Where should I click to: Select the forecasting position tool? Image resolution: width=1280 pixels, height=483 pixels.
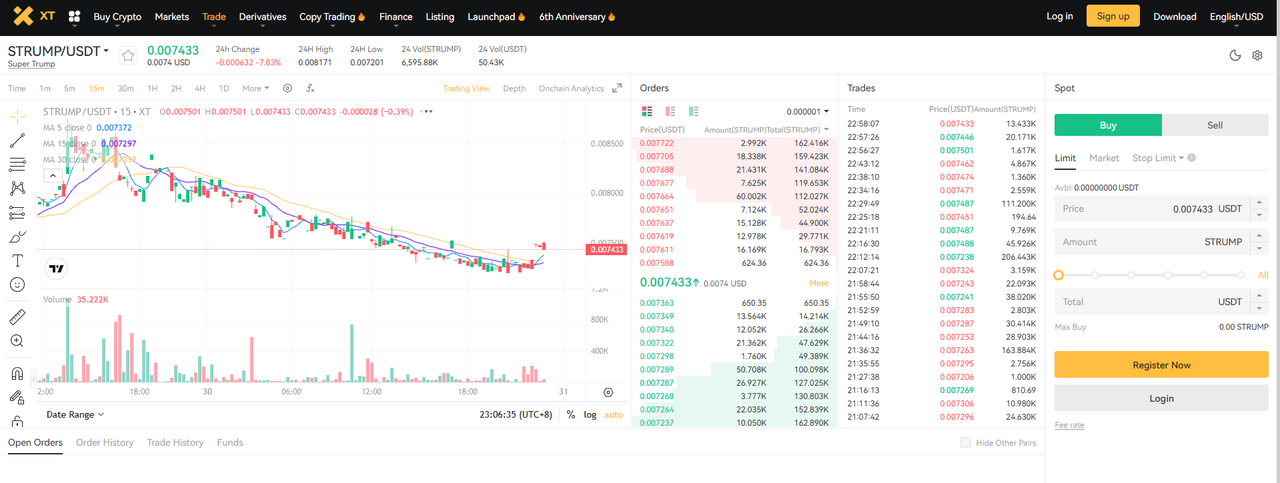click(17, 212)
